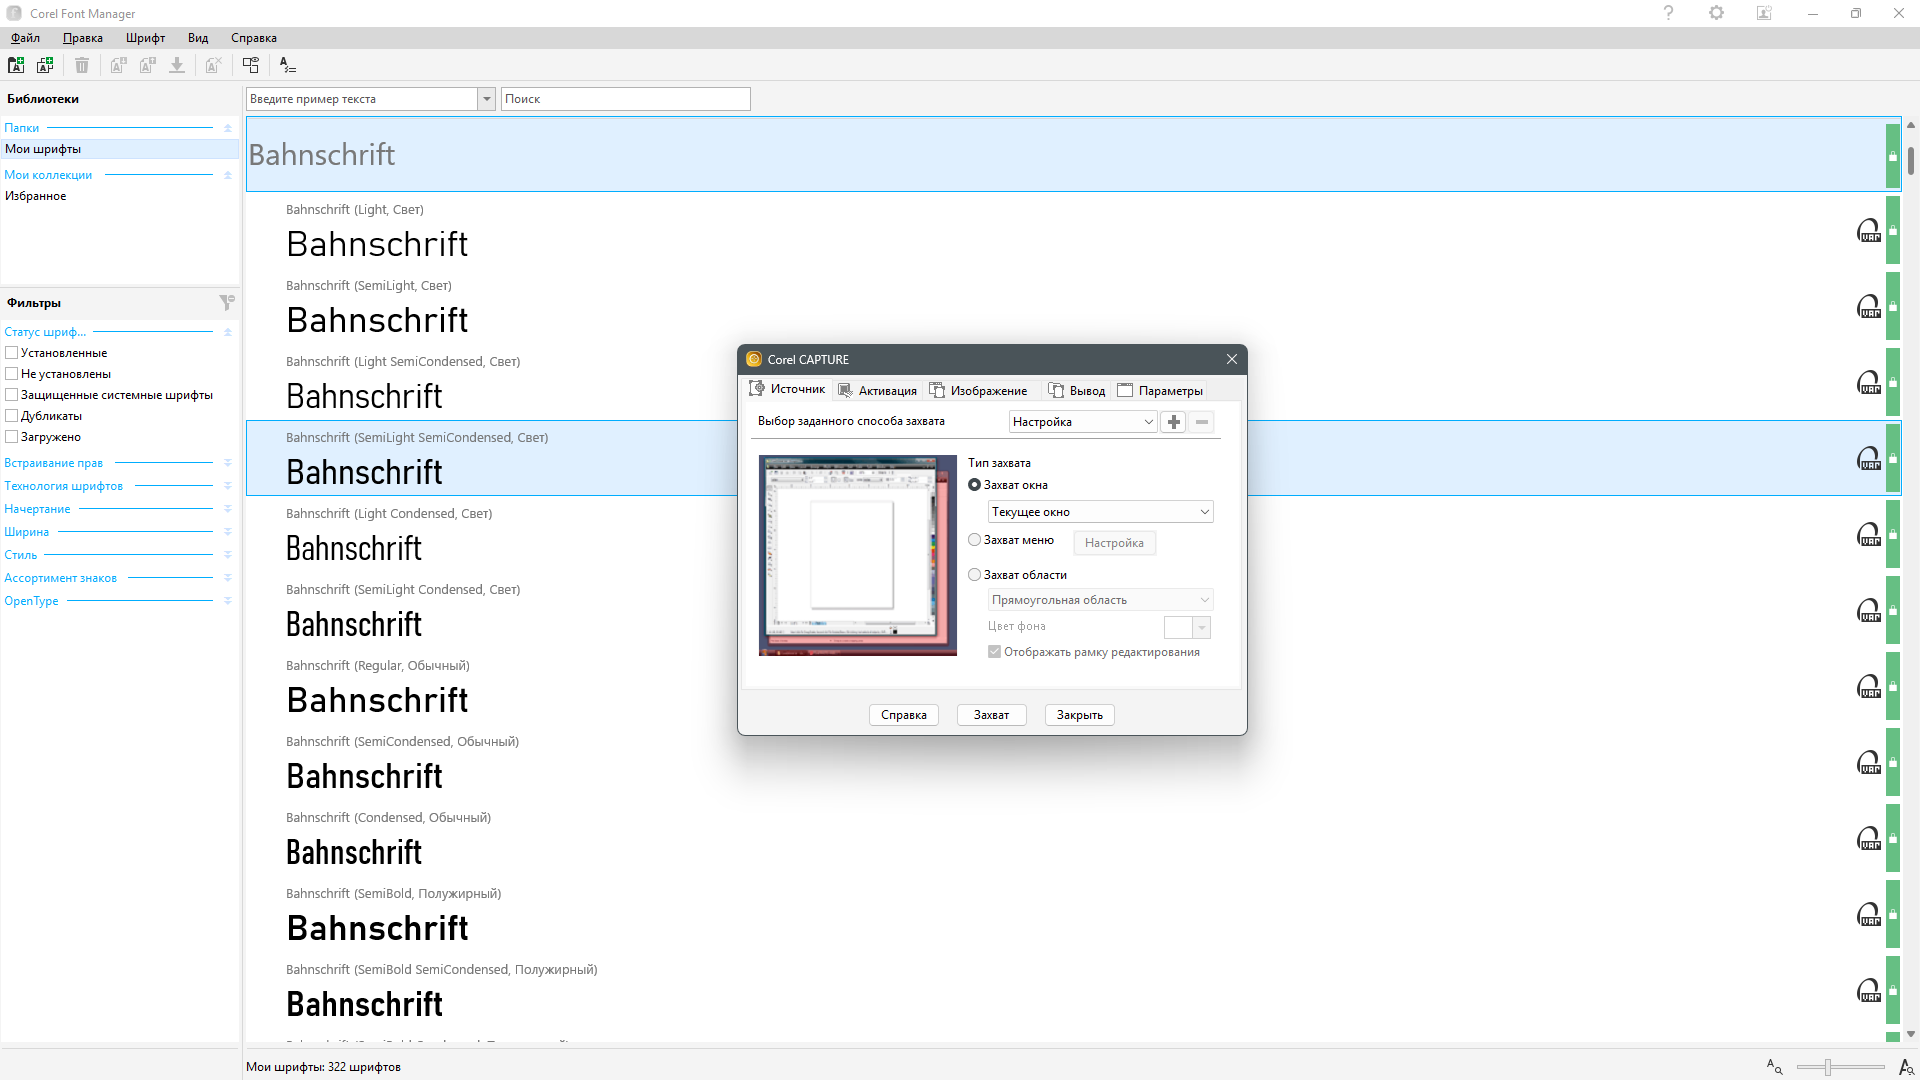This screenshot has height=1080, width=1920.
Task: Switch to the Активация tab
Action: pos(877,391)
